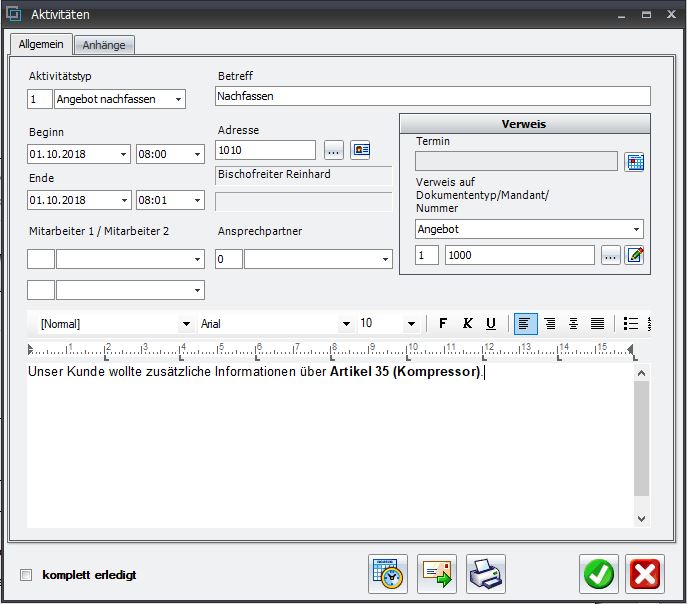Click the address browse button (...)
This screenshot has height=604, width=687.
[334, 150]
